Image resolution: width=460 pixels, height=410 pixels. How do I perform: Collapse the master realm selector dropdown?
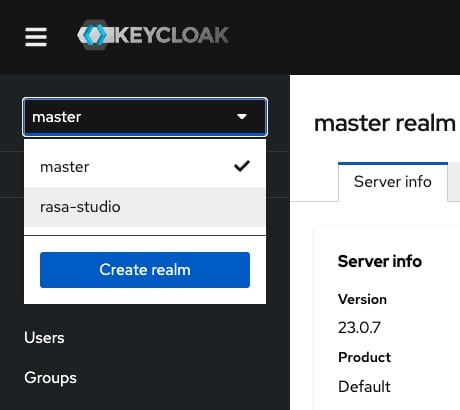coord(145,117)
